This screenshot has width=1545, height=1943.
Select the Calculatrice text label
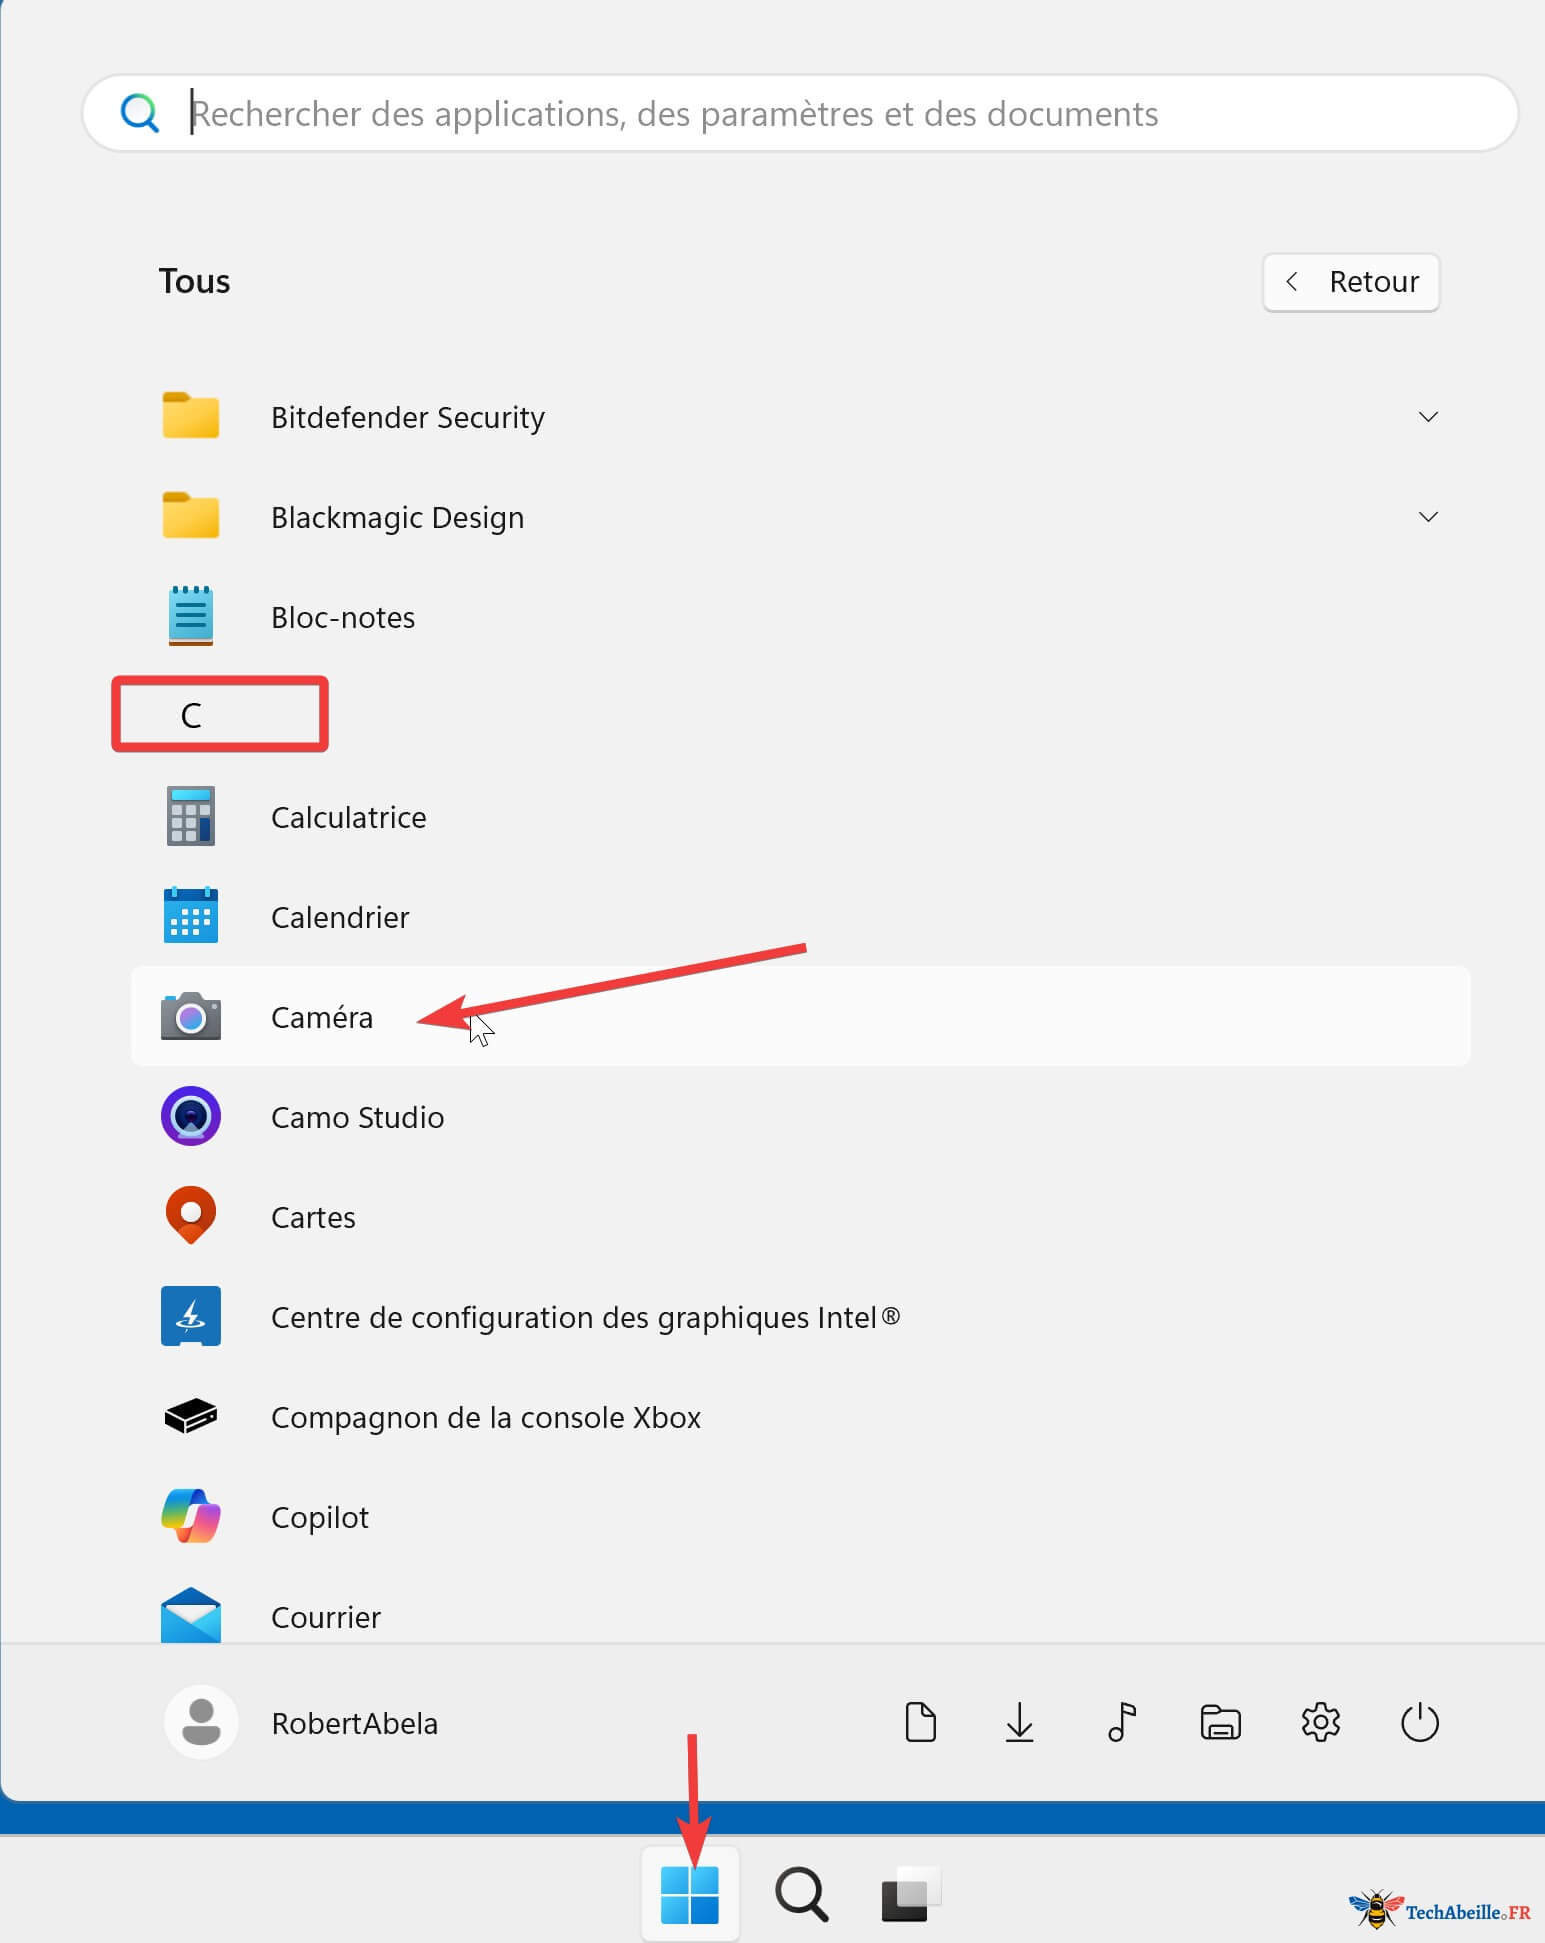coord(348,817)
